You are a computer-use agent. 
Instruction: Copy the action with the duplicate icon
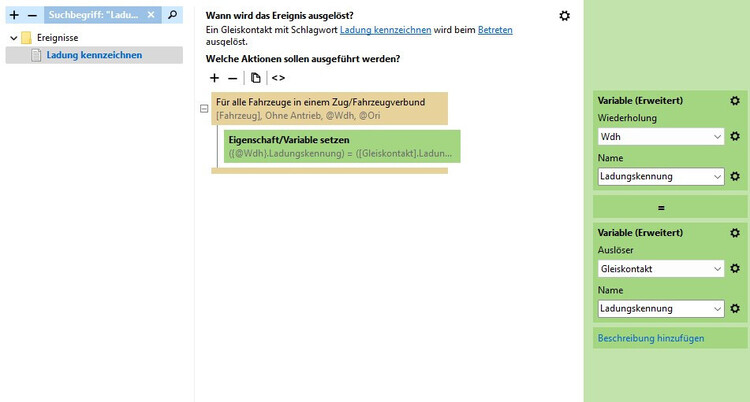[x=256, y=78]
